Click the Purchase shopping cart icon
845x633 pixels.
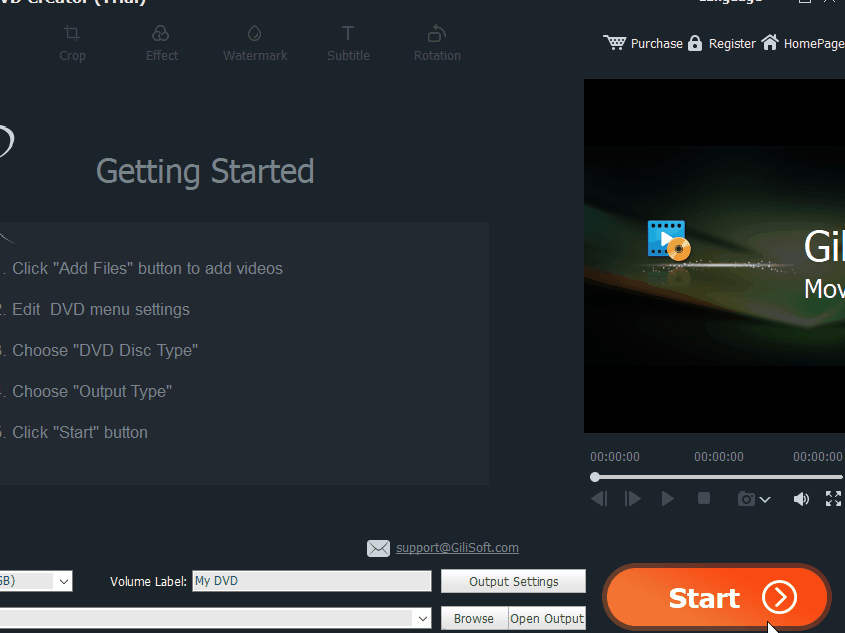(x=614, y=43)
